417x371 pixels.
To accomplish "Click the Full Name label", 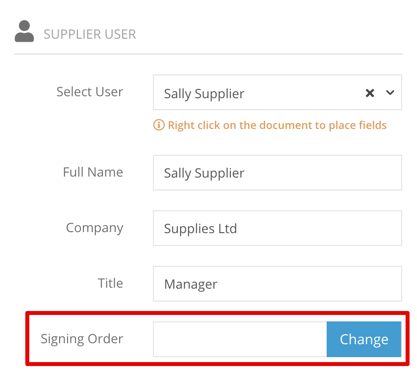I will pos(93,172).
